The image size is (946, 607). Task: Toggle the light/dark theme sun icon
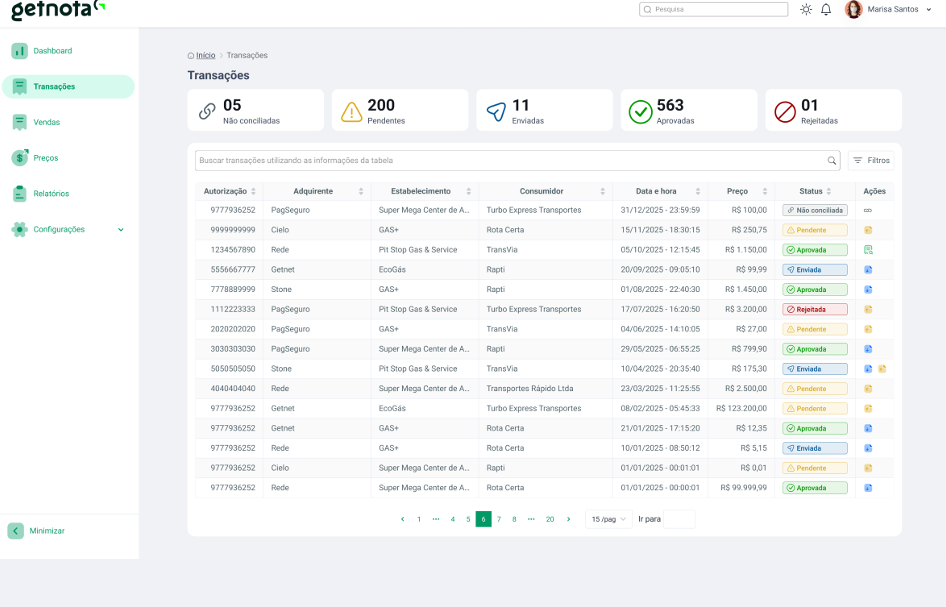click(x=806, y=9)
